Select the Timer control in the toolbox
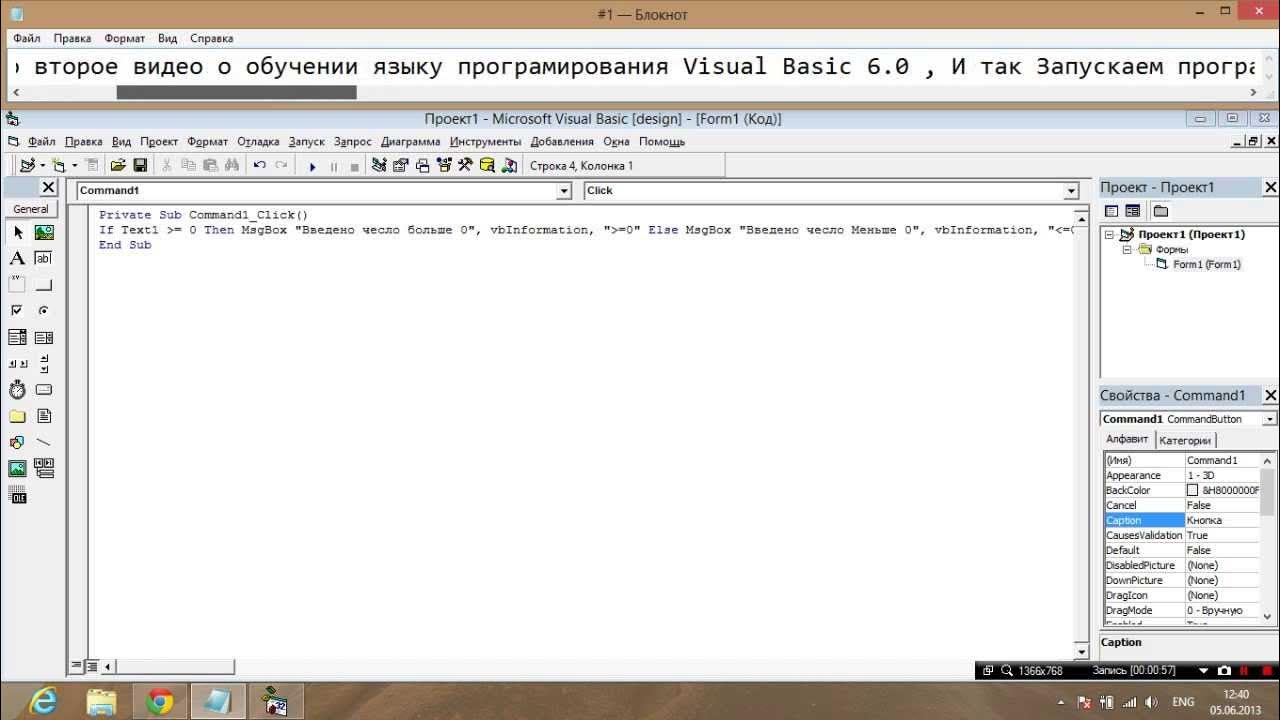Viewport: 1280px width, 720px height. pos(18,390)
